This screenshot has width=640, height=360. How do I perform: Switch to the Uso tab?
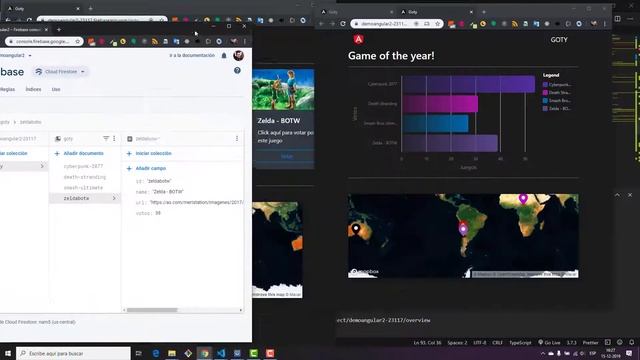tap(56, 89)
